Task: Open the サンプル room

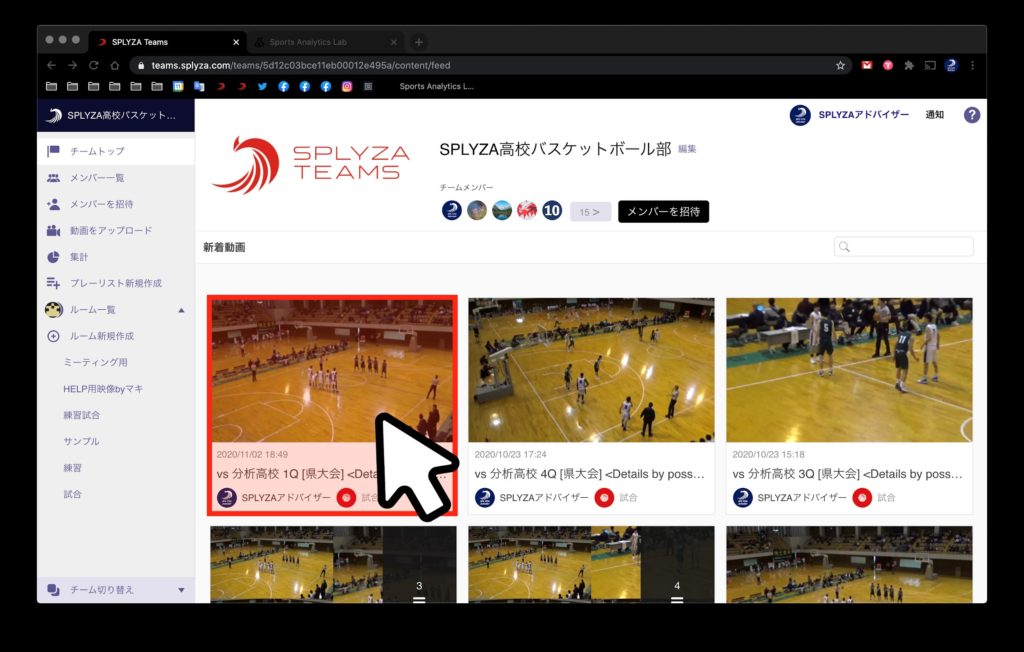Action: pyautogui.click(x=82, y=441)
